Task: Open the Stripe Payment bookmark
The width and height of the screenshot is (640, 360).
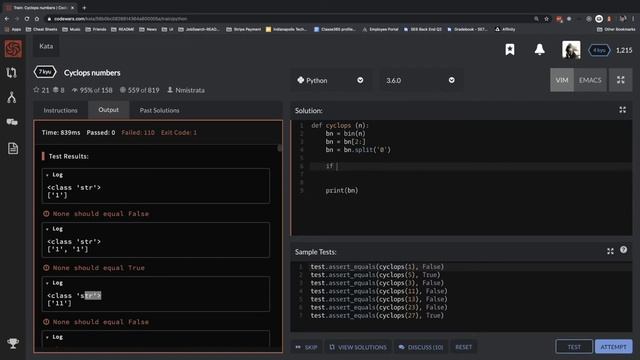Action: click(243, 29)
